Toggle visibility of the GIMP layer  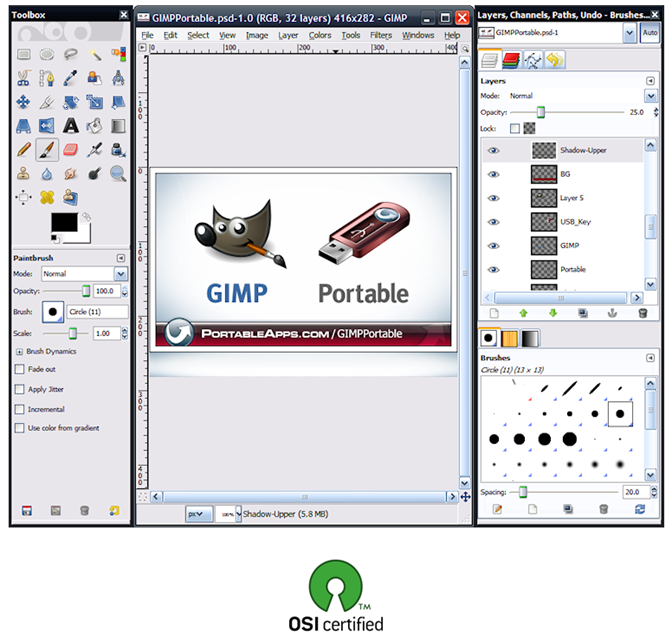pyautogui.click(x=494, y=246)
